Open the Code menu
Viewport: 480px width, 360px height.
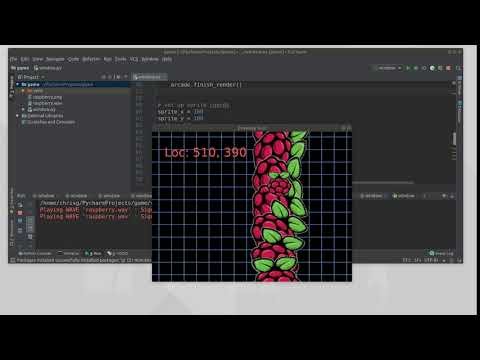73,59
